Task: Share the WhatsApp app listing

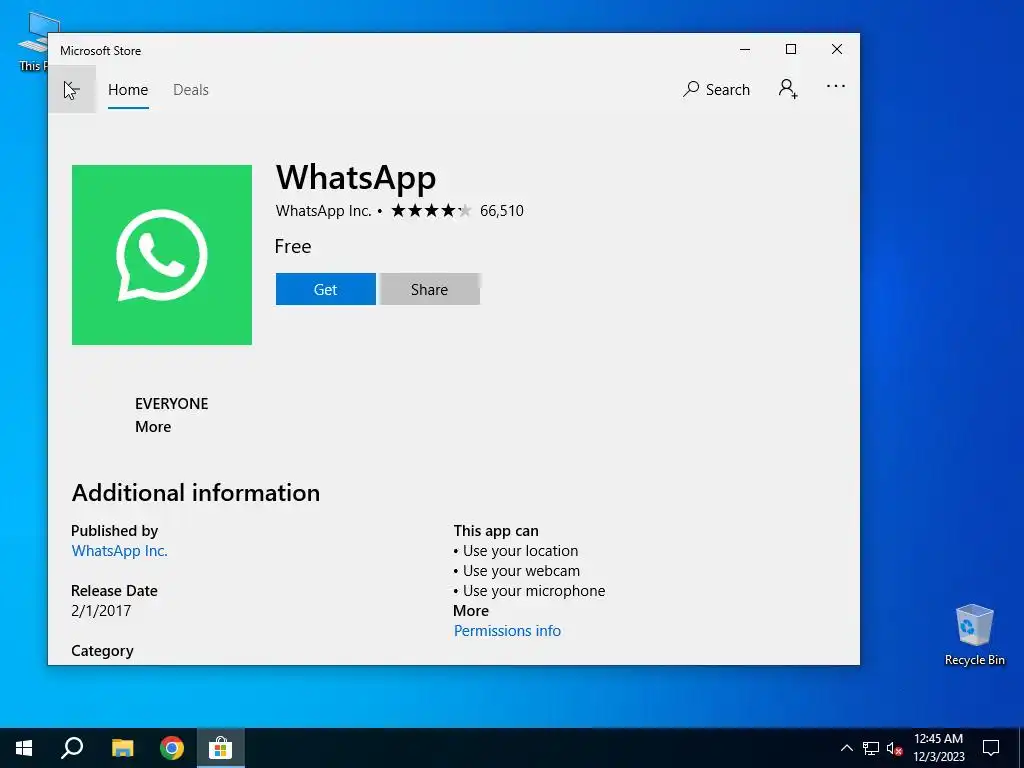Action: tap(429, 289)
